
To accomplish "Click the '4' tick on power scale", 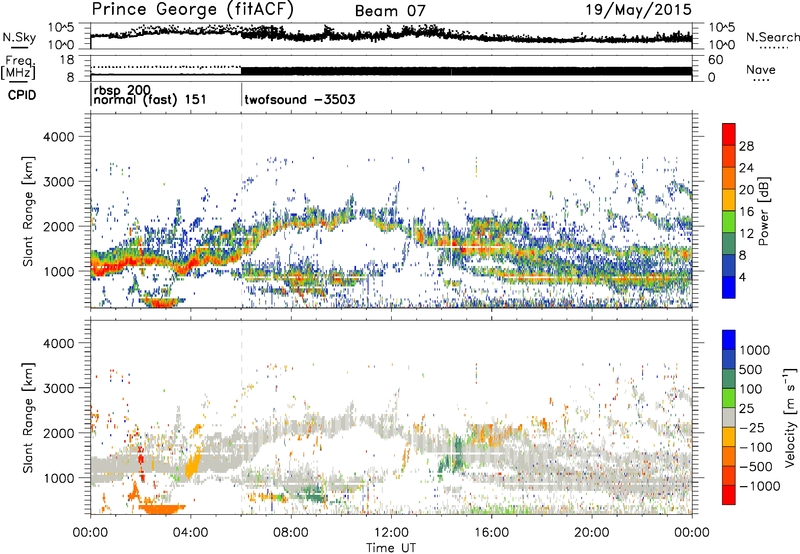I will [742, 277].
